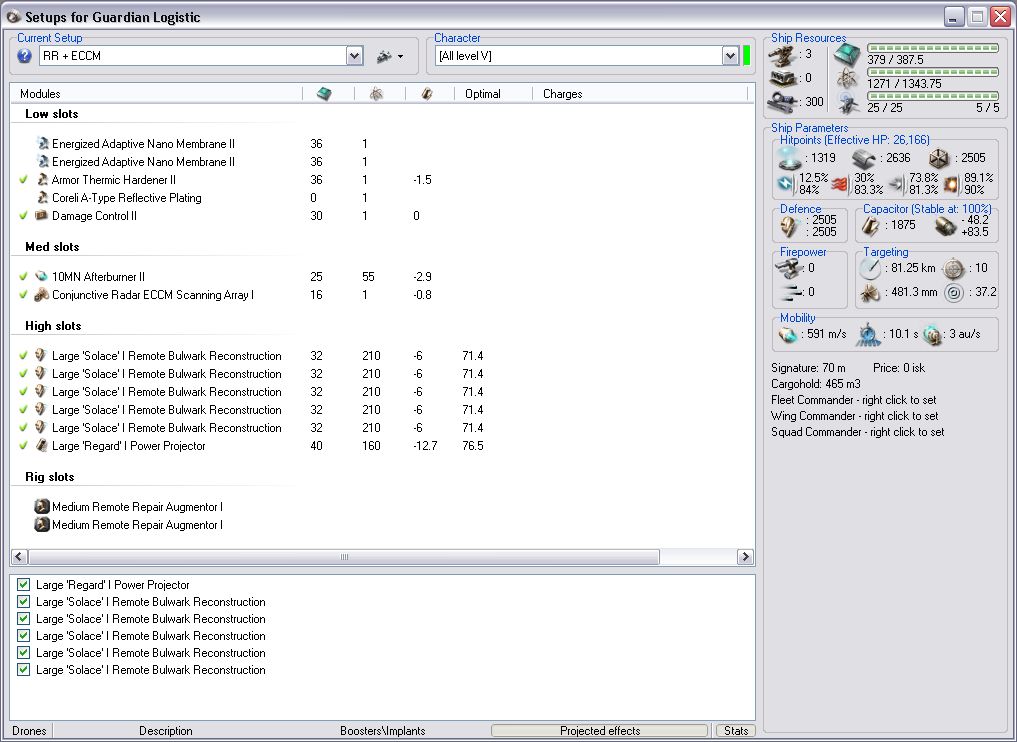The image size is (1017, 742).
Task: Open the Boosters\Implants tab
Action: 382,731
